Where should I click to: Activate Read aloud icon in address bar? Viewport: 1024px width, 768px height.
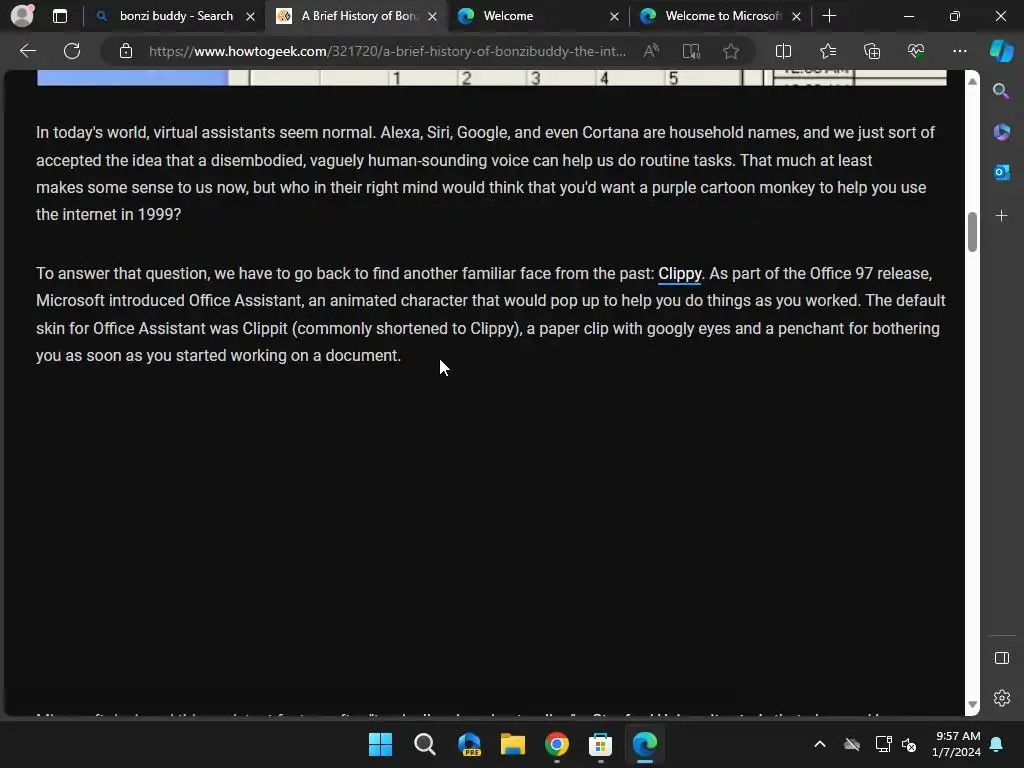[651, 51]
